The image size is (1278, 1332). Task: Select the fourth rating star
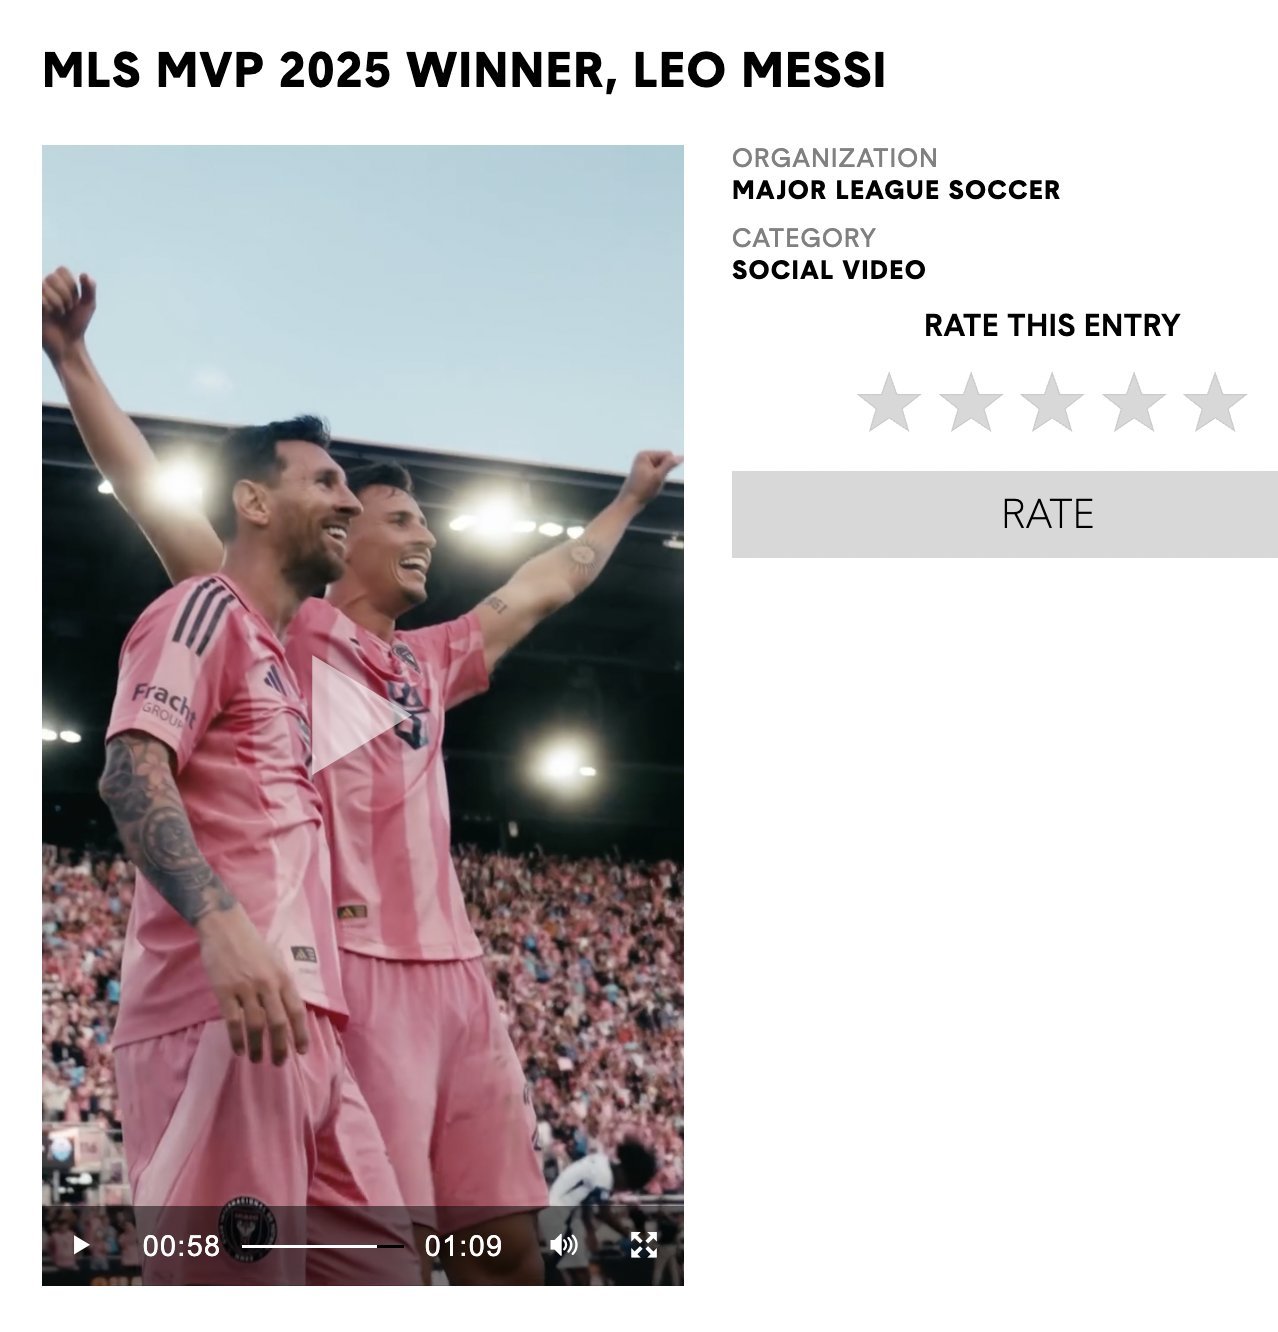point(1134,402)
